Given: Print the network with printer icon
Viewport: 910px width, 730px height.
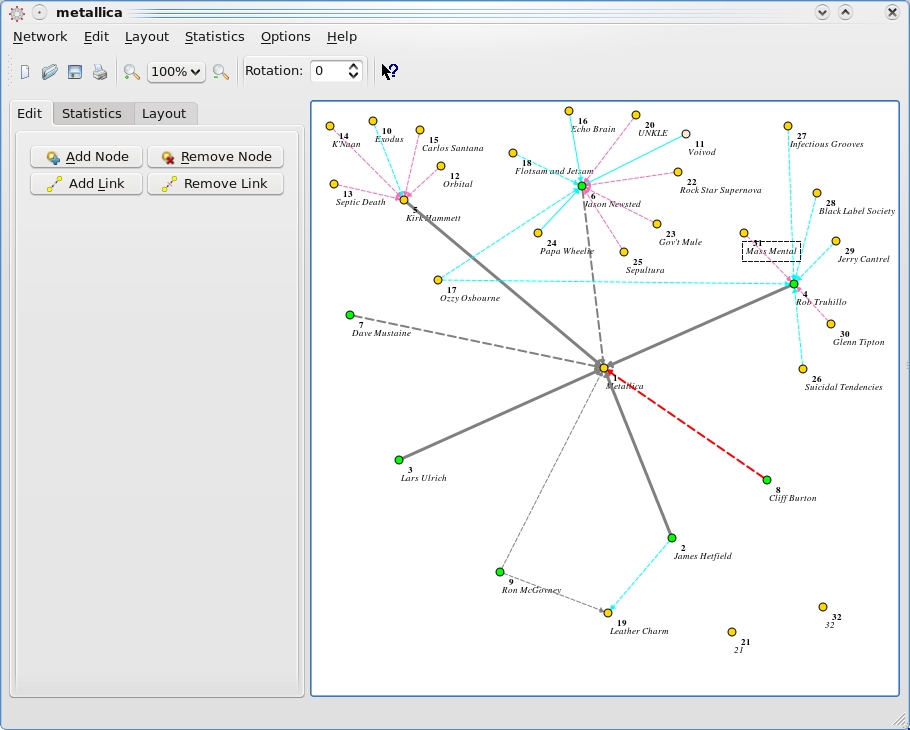Looking at the screenshot, I should 100,72.
